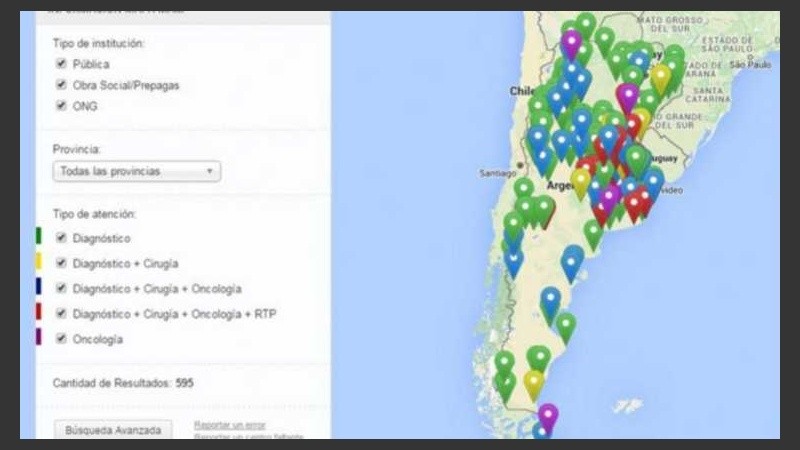
Task: Click the Cantidad de Resultados: 595 text
Action: tap(123, 383)
